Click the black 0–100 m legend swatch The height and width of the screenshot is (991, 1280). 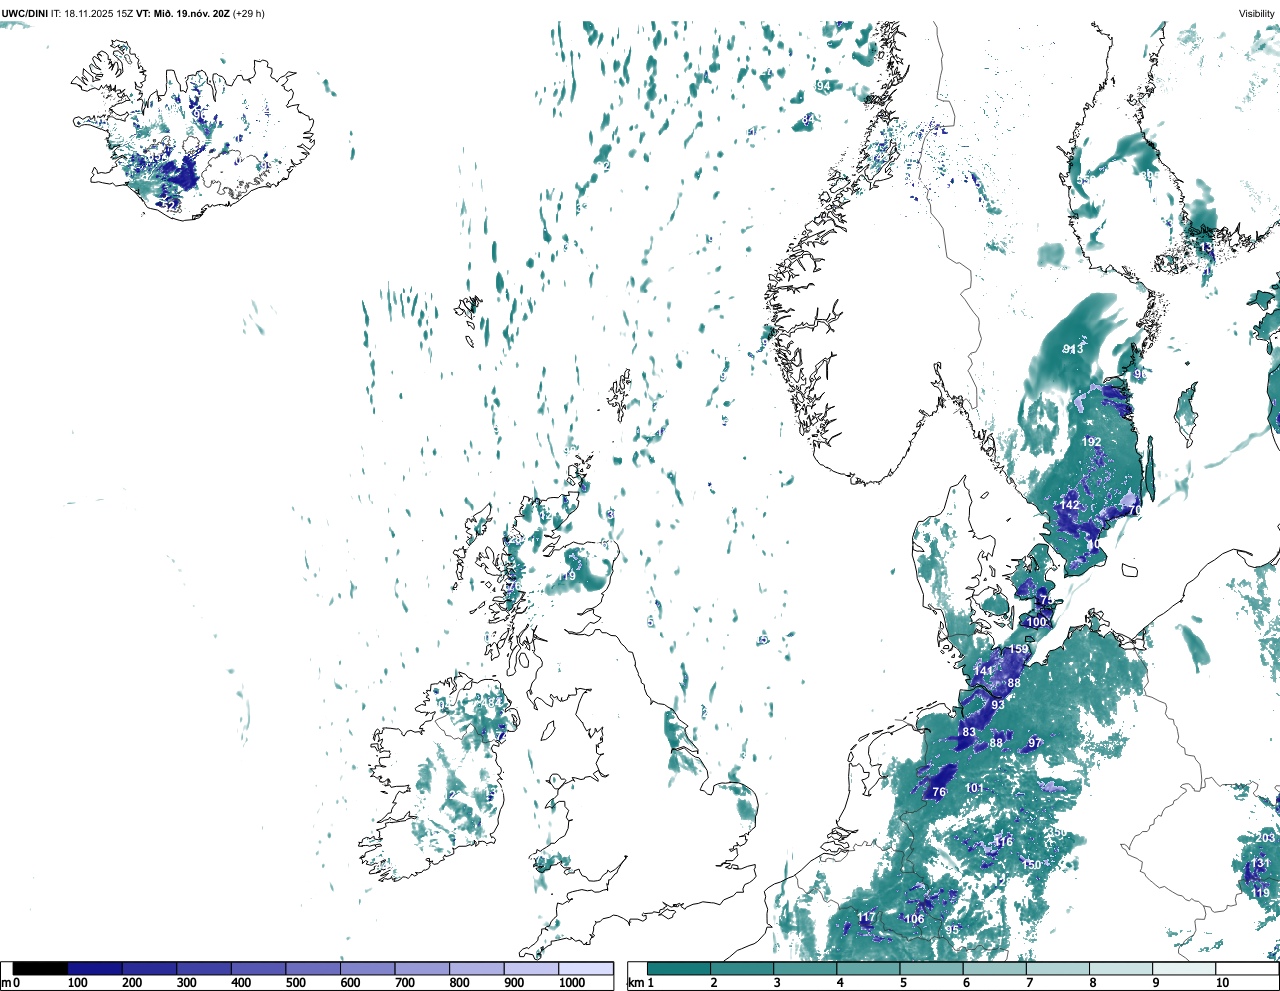[40, 969]
